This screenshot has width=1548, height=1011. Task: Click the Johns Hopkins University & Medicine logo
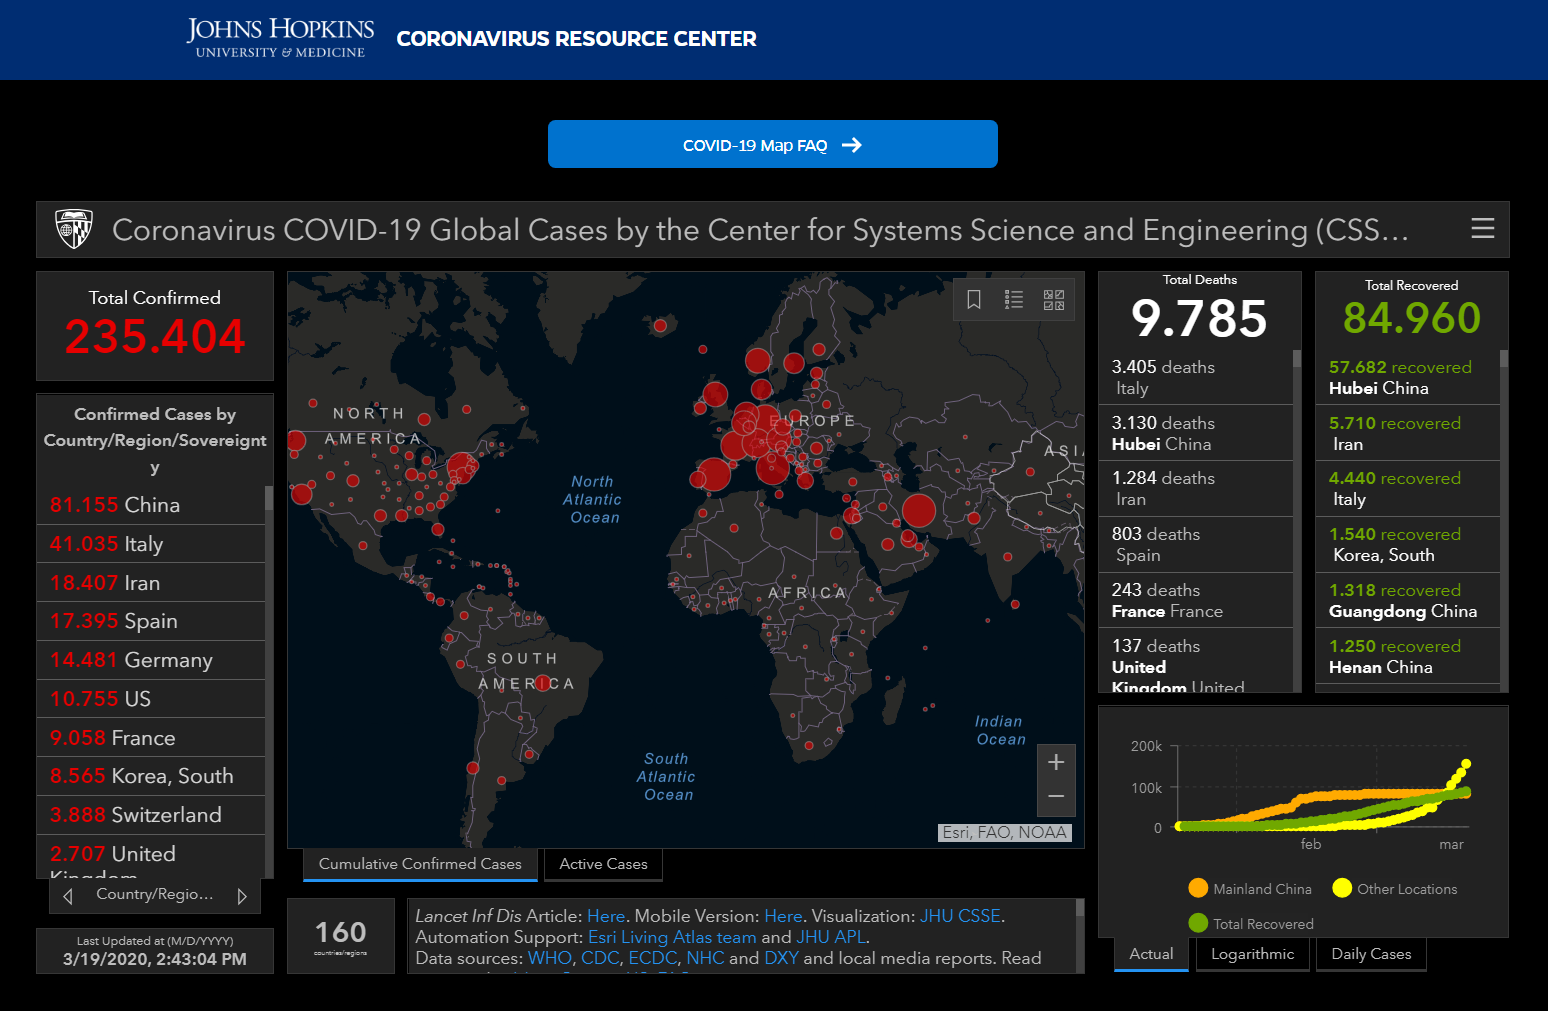280,38
